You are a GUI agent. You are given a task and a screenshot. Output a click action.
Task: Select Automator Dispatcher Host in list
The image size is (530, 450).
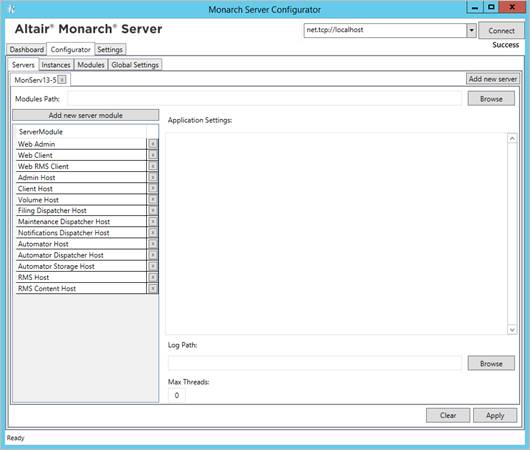coord(81,255)
